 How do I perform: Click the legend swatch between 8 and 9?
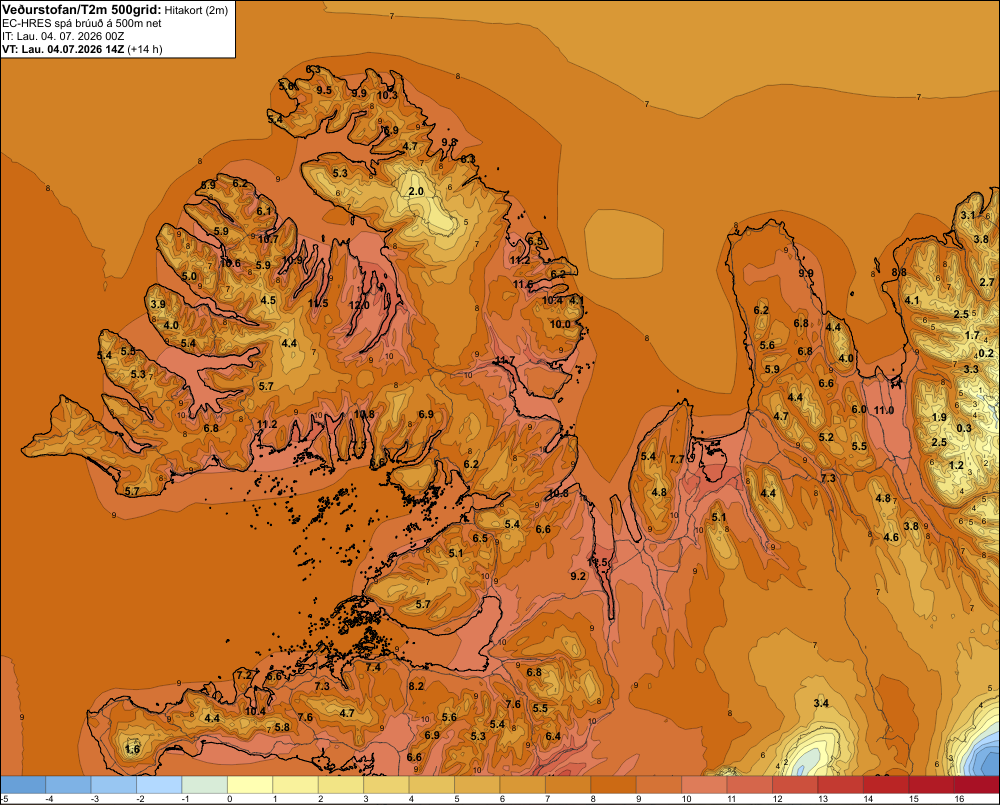pyautogui.click(x=614, y=784)
